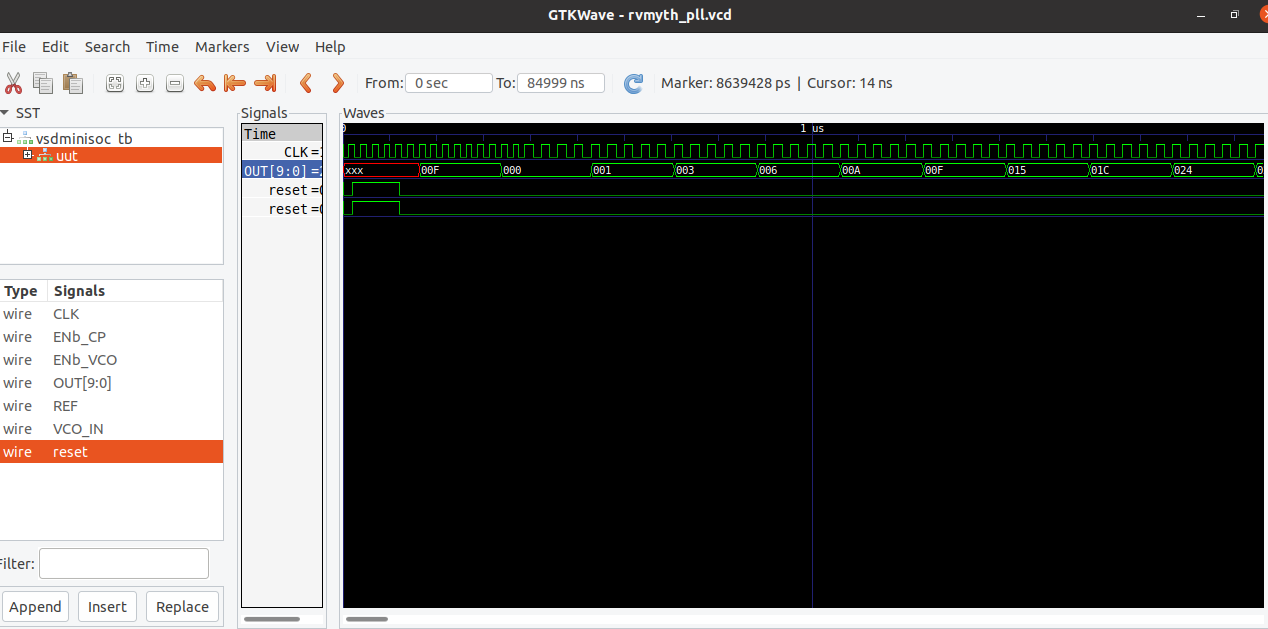Find next edge with right chevron
Image resolution: width=1268 pixels, height=629 pixels.
pos(338,83)
